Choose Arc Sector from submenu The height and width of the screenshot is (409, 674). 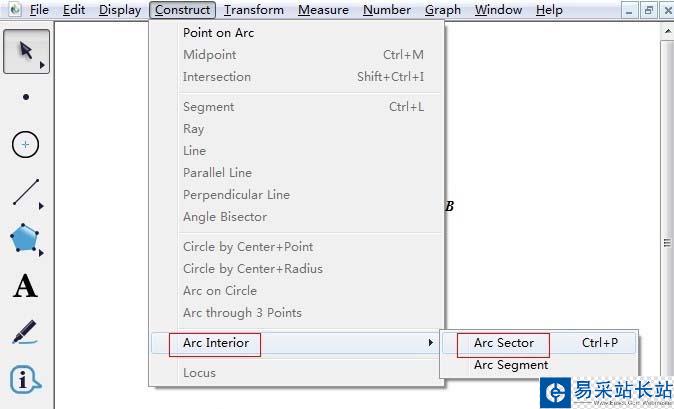coord(504,343)
